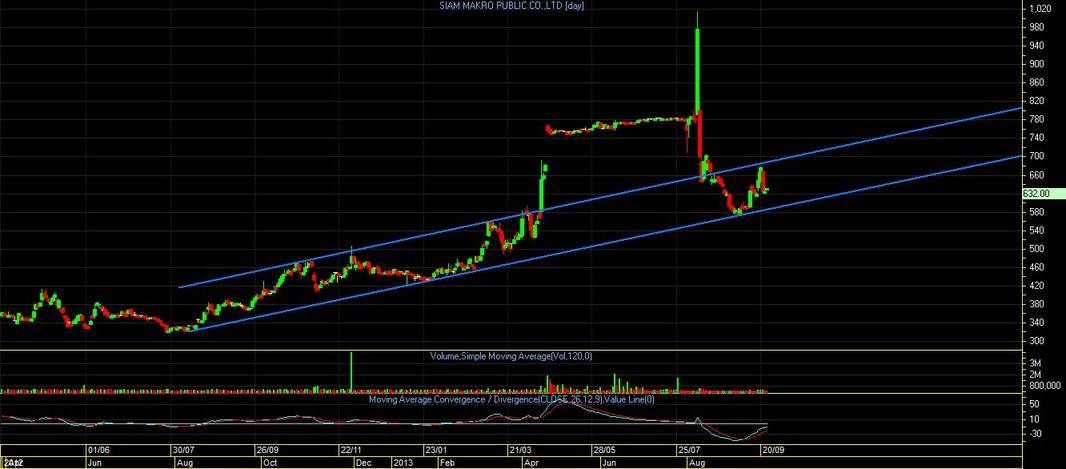Click the 820 price axis label

[1037, 101]
